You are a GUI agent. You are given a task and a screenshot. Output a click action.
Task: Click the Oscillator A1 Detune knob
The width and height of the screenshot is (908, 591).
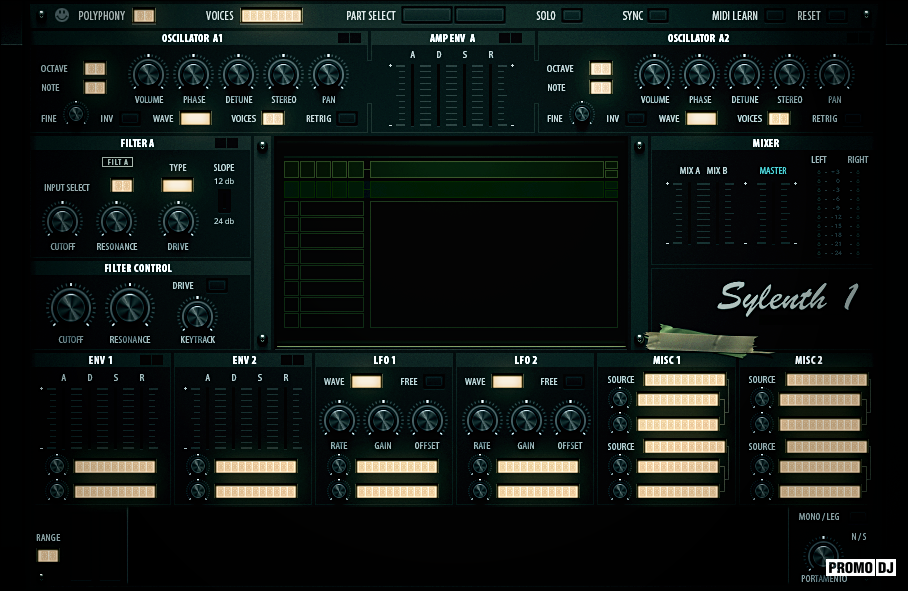(x=238, y=74)
